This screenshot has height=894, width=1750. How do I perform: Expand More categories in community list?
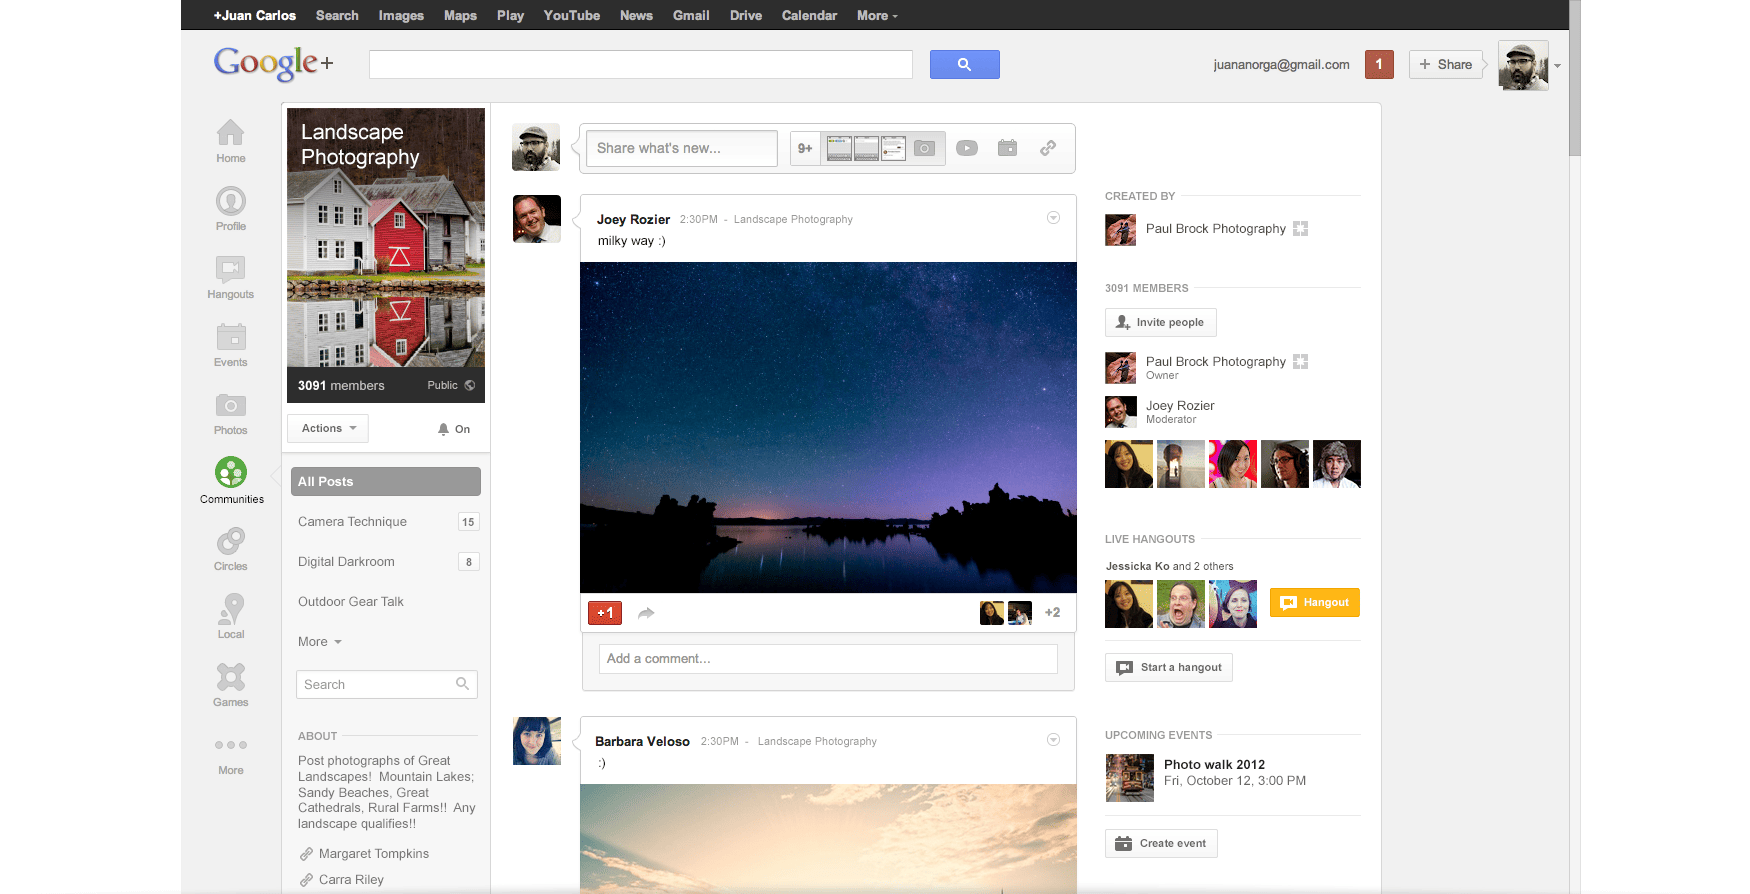point(320,642)
